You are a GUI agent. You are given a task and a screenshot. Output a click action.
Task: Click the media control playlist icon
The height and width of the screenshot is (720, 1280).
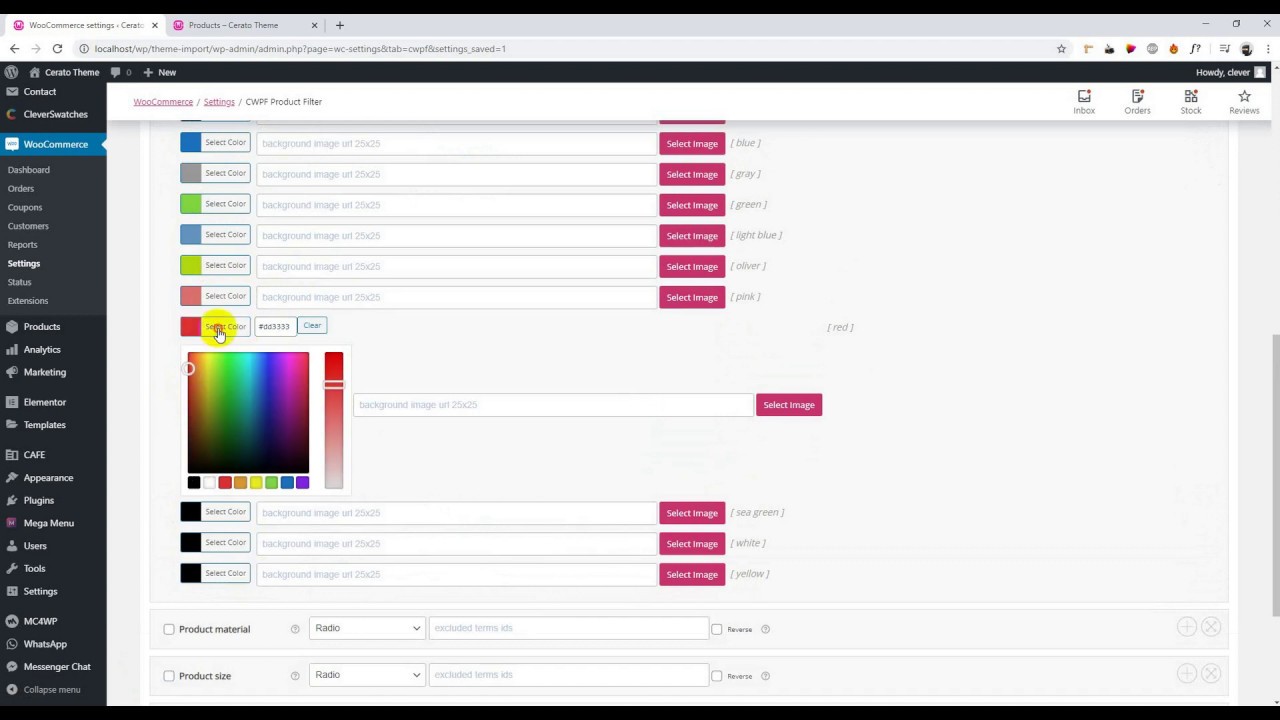point(1224,49)
